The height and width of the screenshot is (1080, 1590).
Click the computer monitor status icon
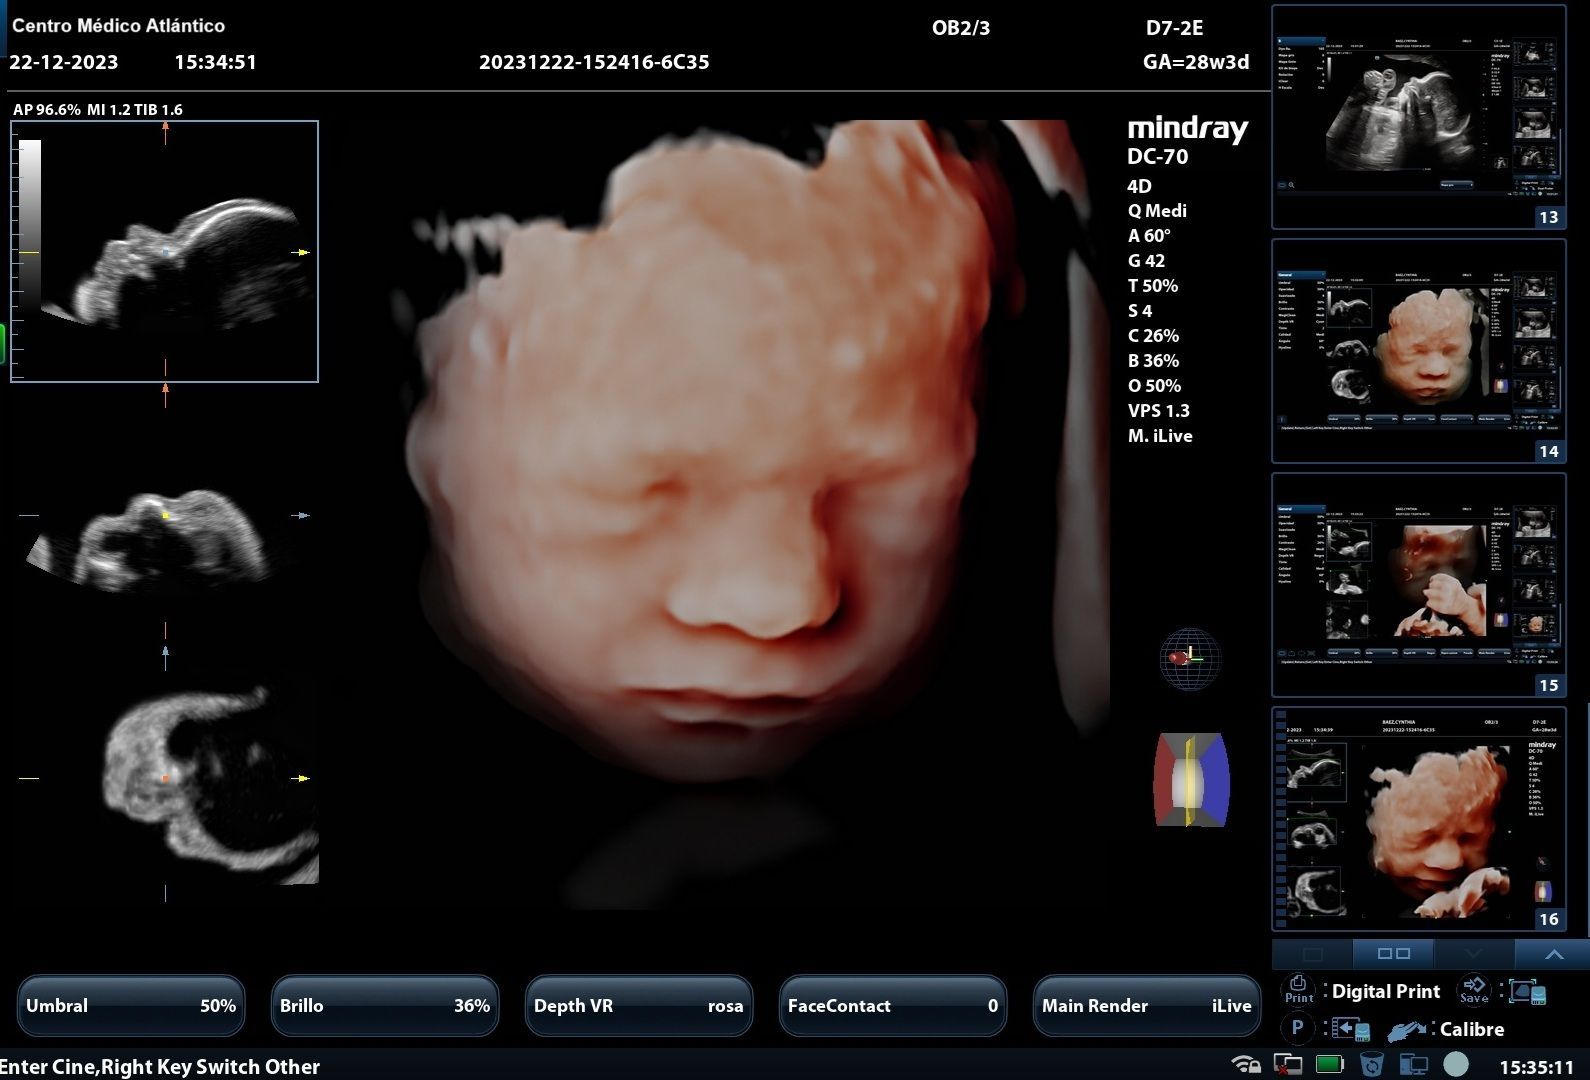pos(1413,1064)
